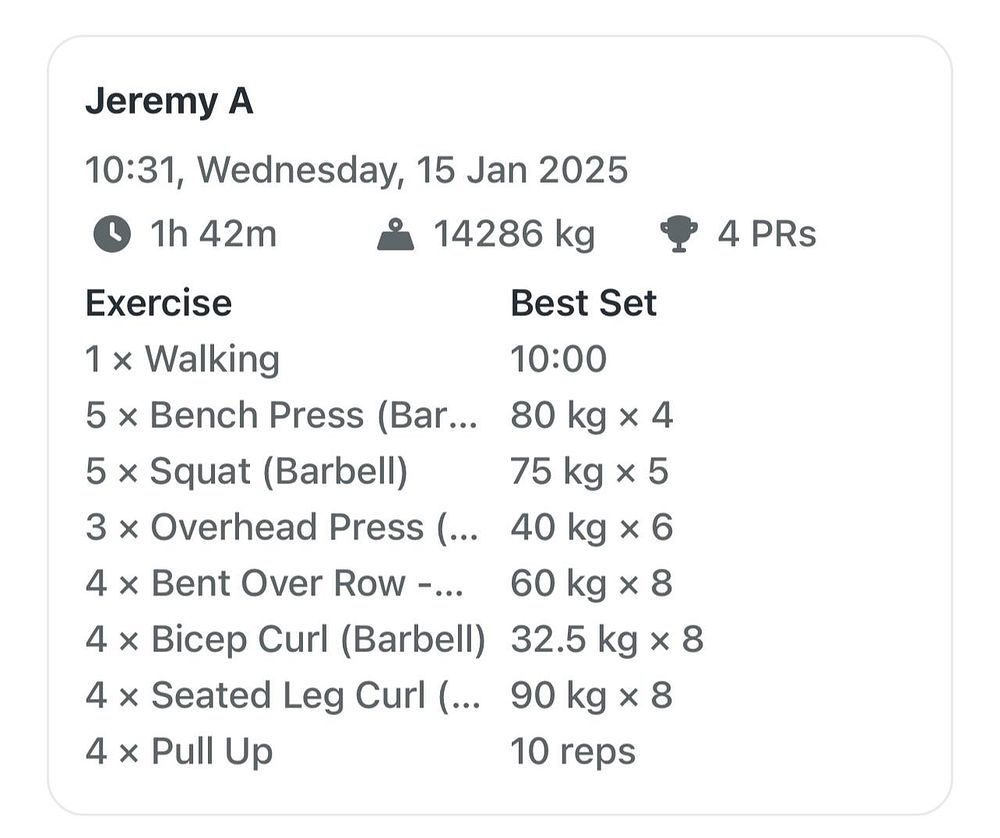Click the 32.5 kg × 8 best set
Image resolution: width=1000 pixels, height=838 pixels.
point(606,639)
